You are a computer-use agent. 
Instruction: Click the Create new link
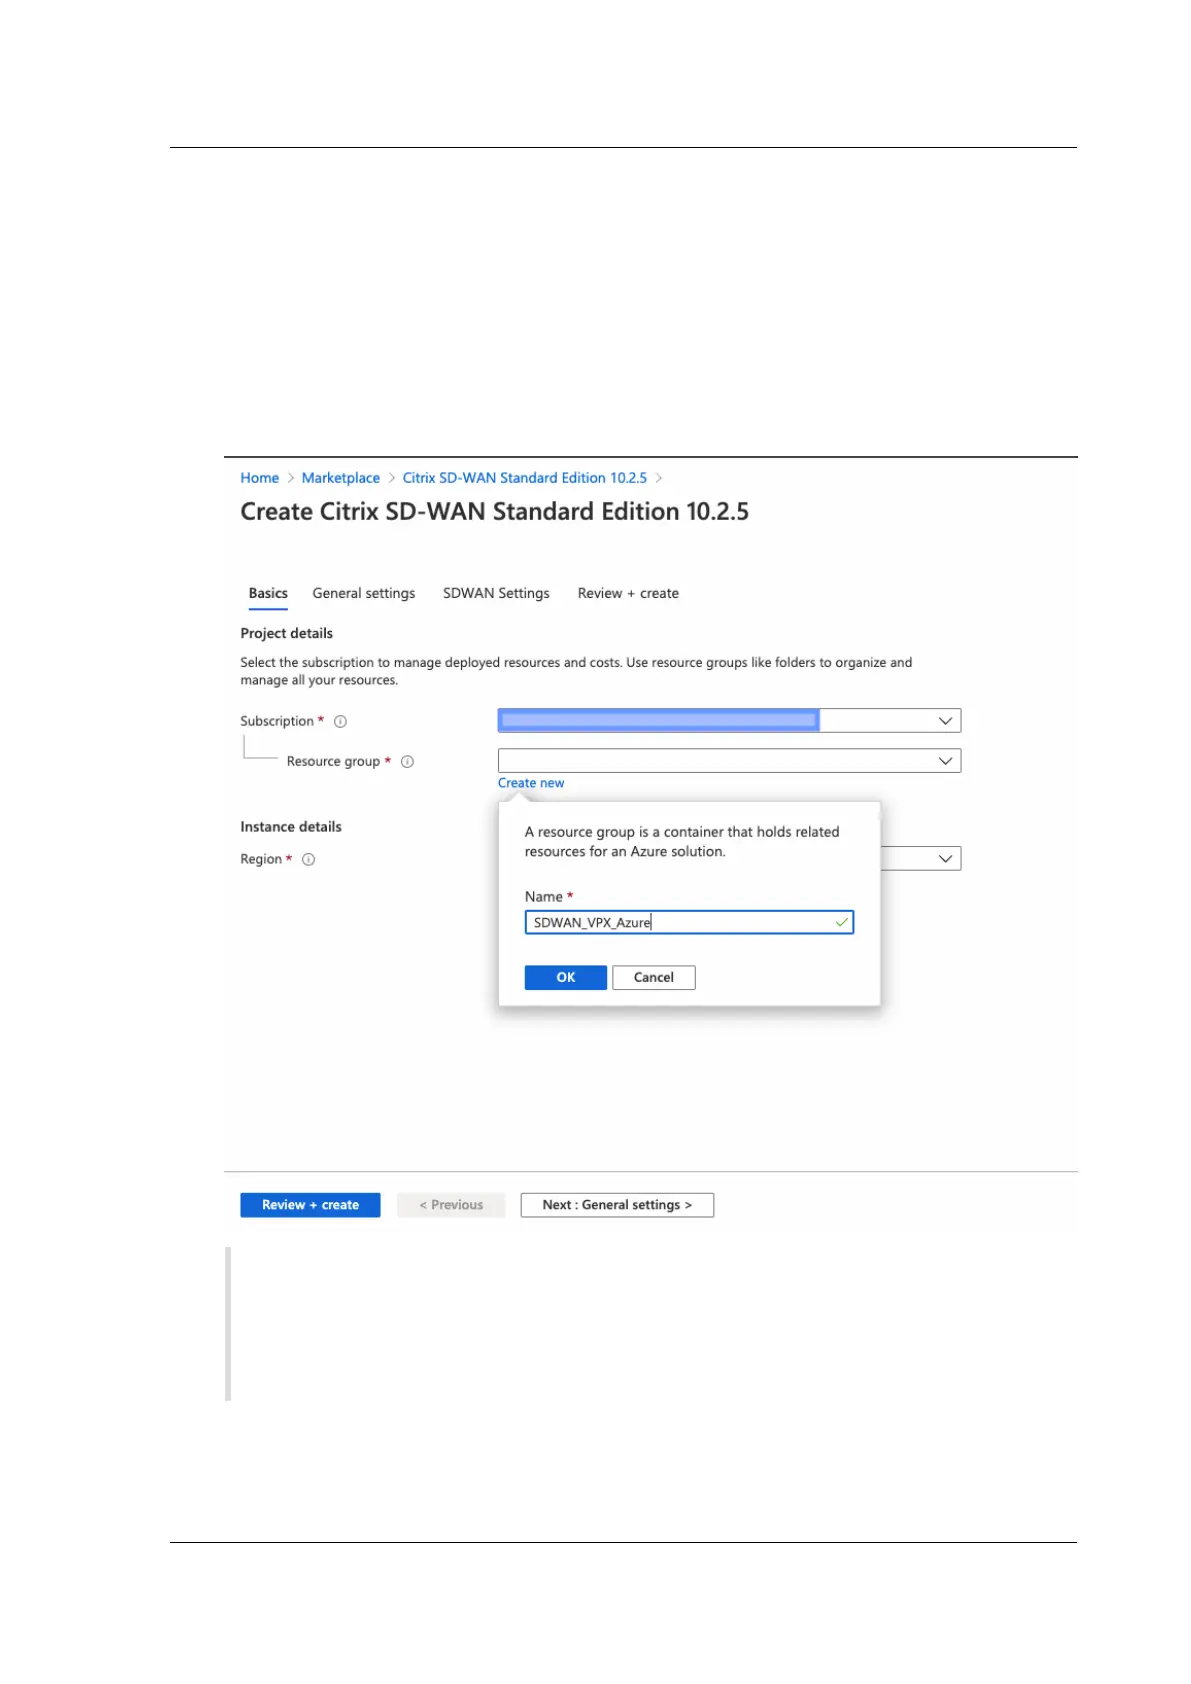[x=531, y=783]
